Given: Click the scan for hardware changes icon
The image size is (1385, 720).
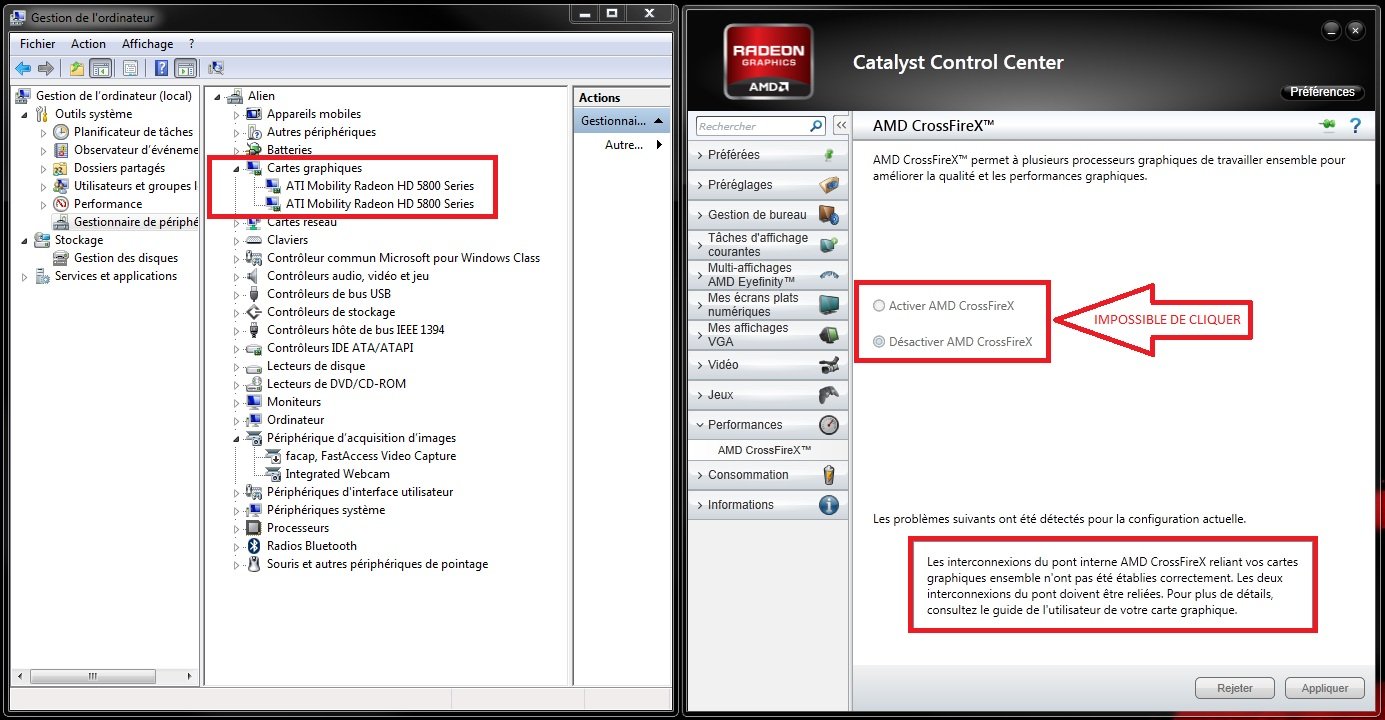Looking at the screenshot, I should tap(216, 68).
